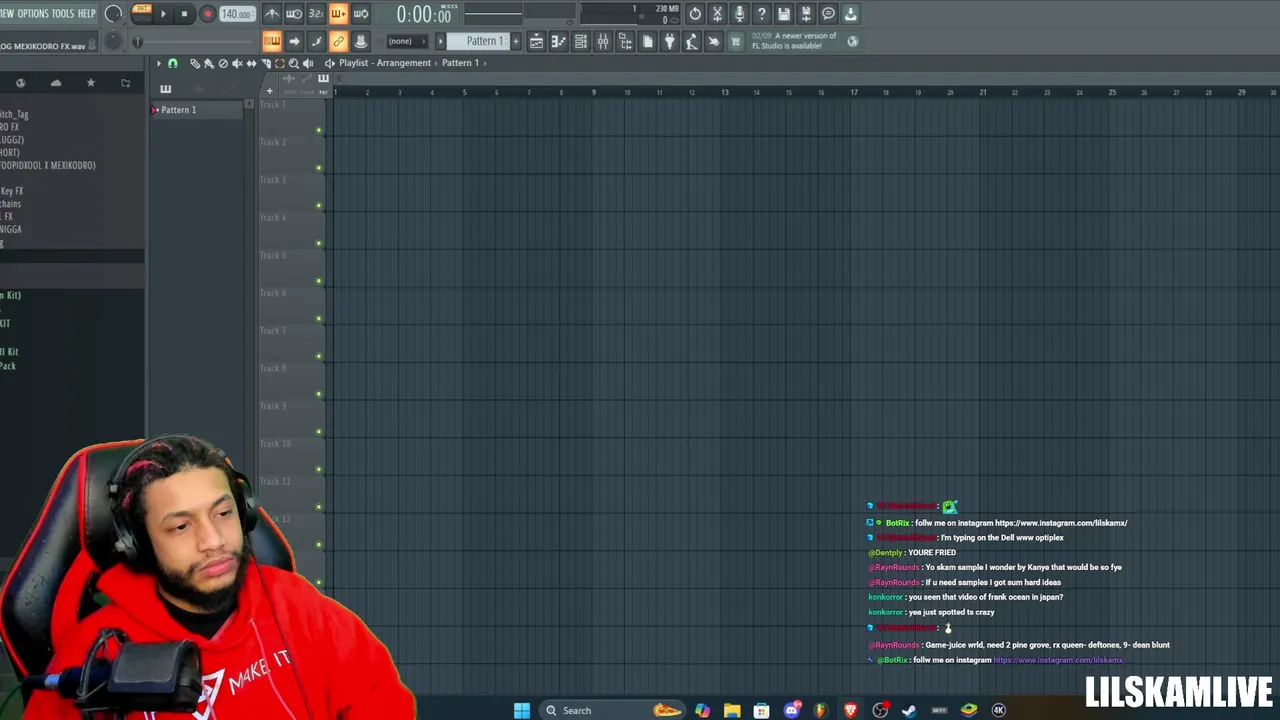Click the question mark help icon

761,14
